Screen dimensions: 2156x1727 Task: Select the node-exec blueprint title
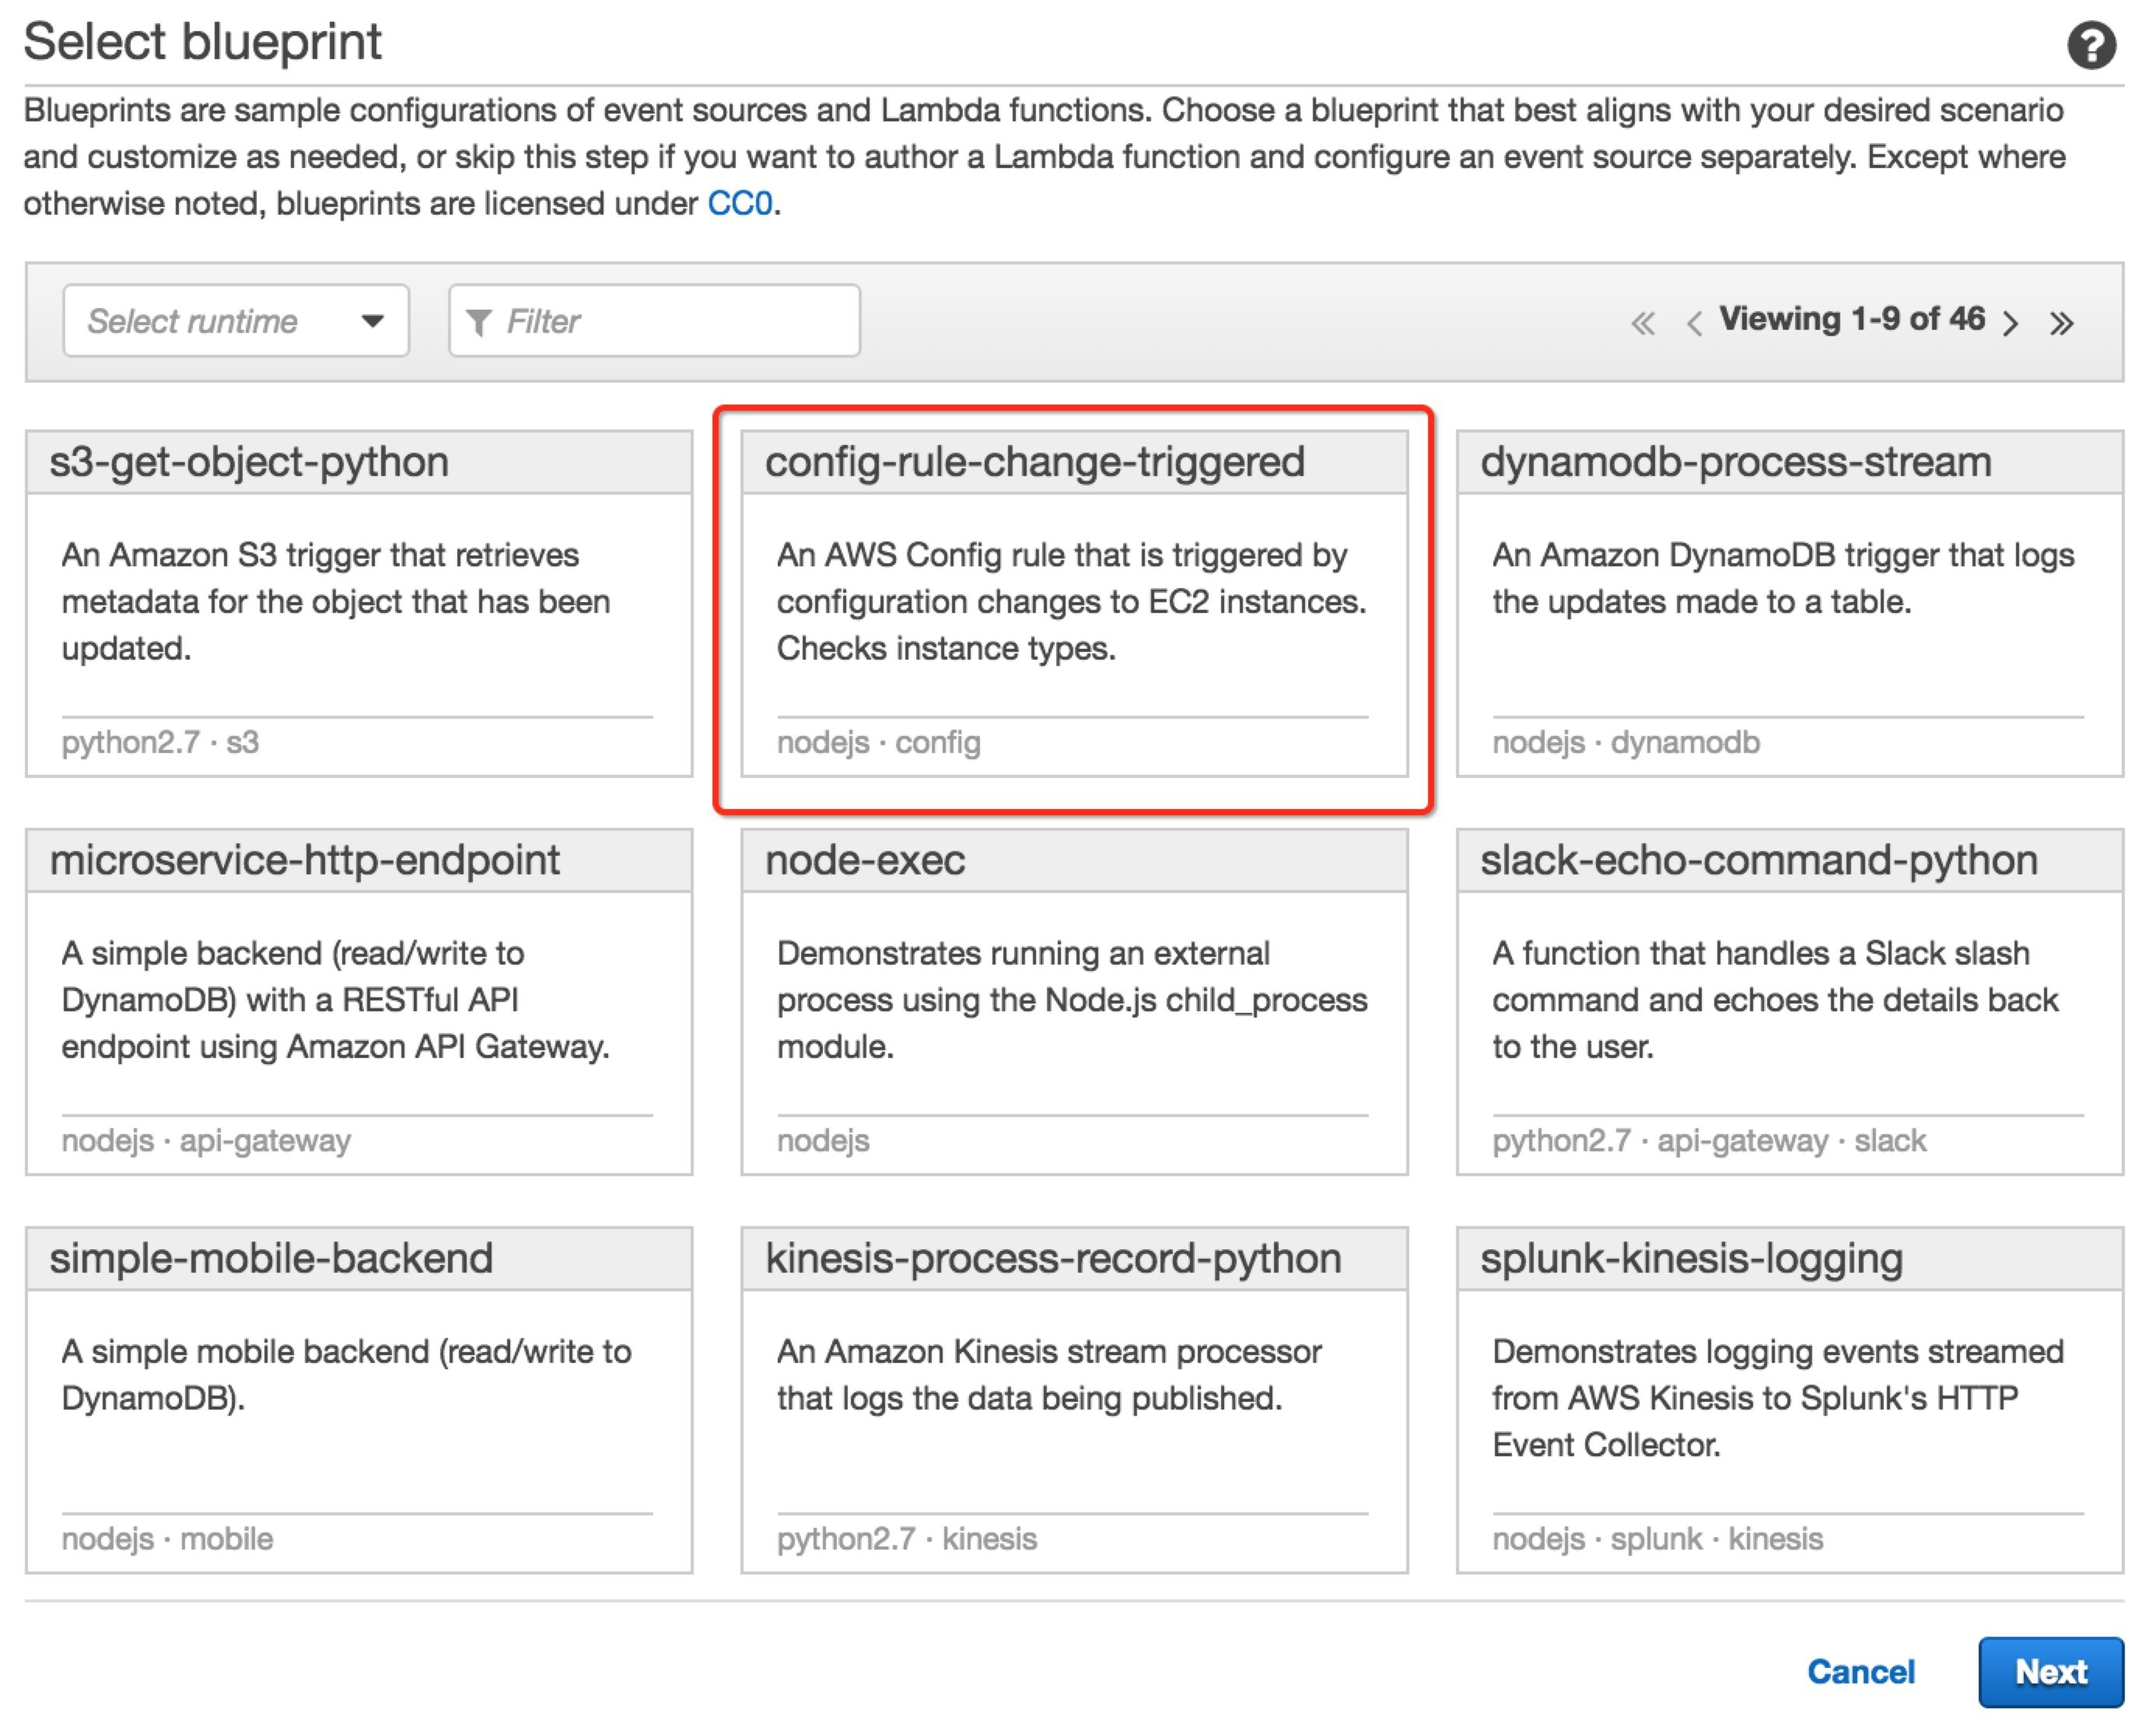click(865, 861)
